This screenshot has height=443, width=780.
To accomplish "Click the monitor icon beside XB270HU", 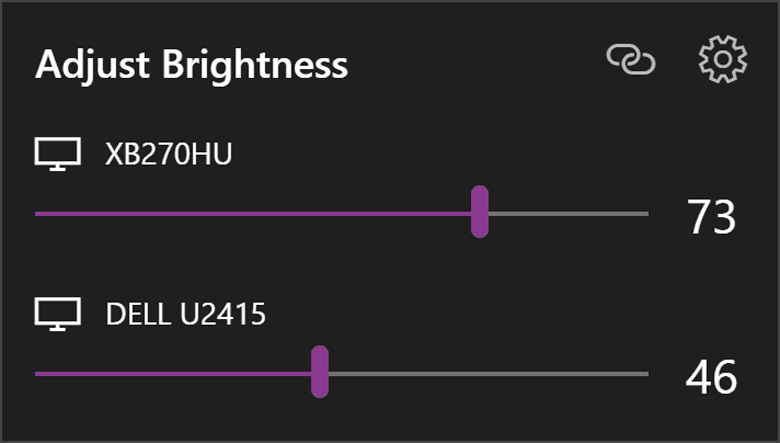I will pos(58,155).
